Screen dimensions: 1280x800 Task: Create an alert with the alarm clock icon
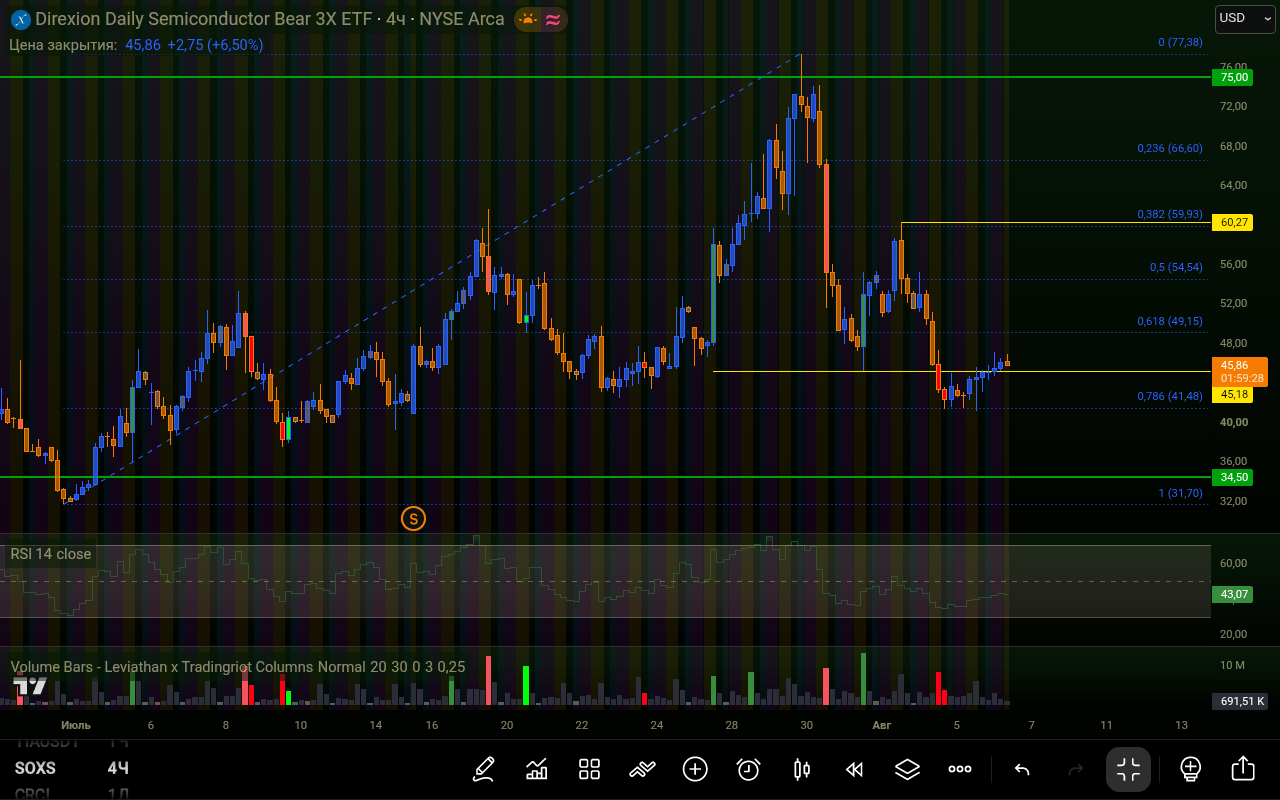(748, 769)
